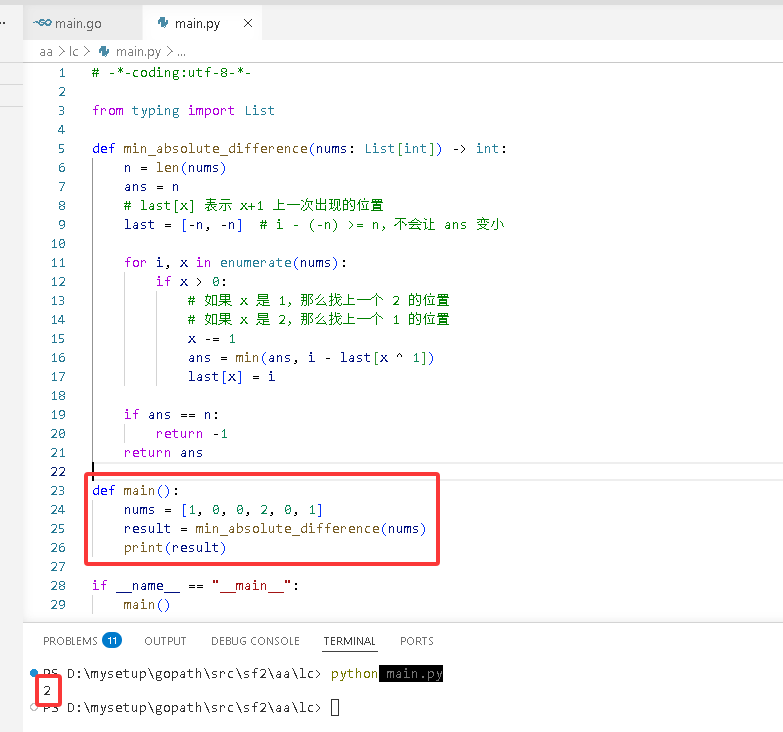Select the TERMINAL panel tab

click(x=350, y=641)
